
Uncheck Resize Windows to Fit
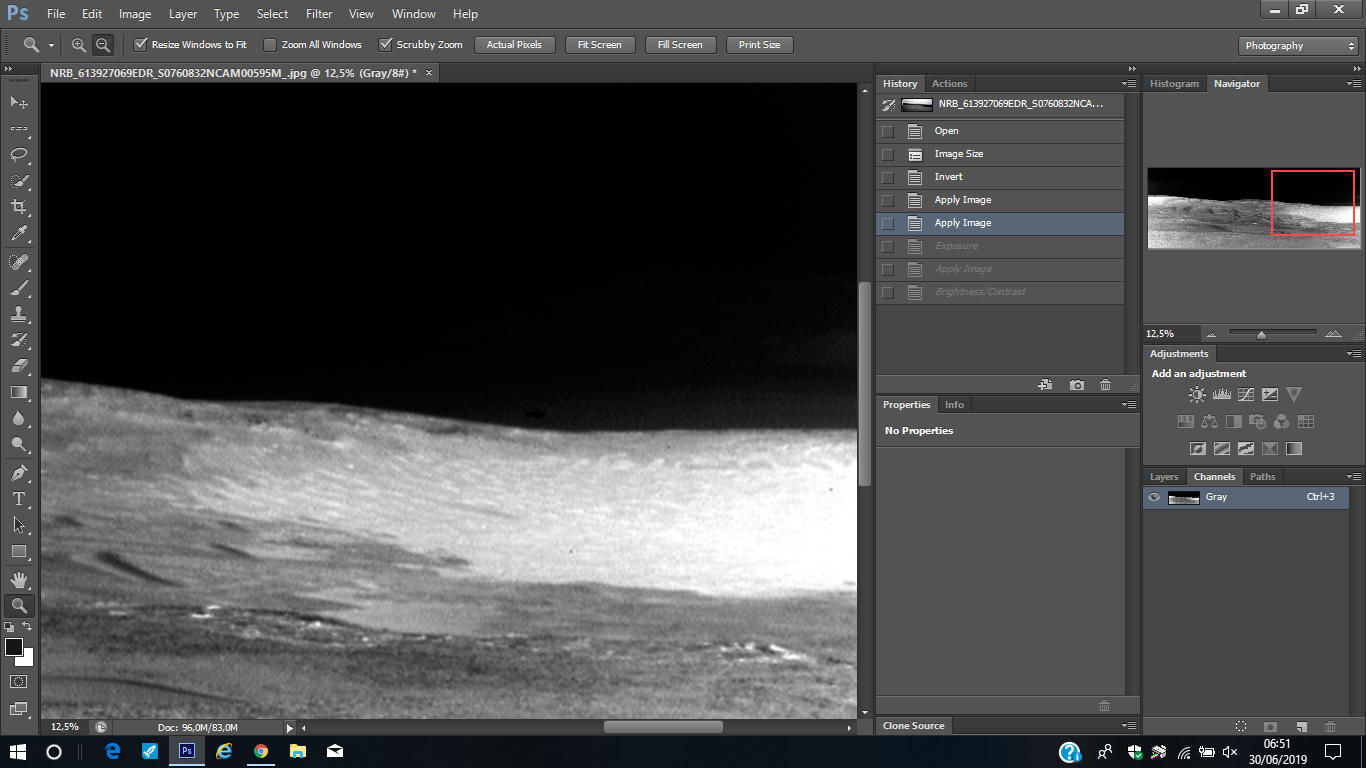point(141,45)
